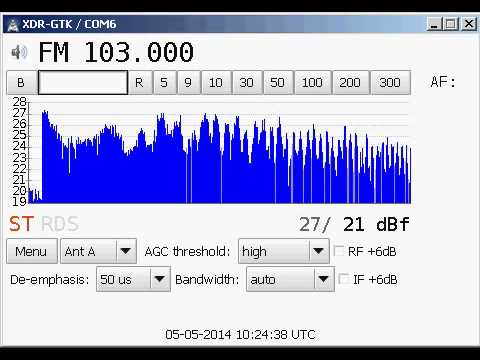The width and height of the screenshot is (480, 360).
Task: Select the 30 step button
Action: [x=247, y=82]
